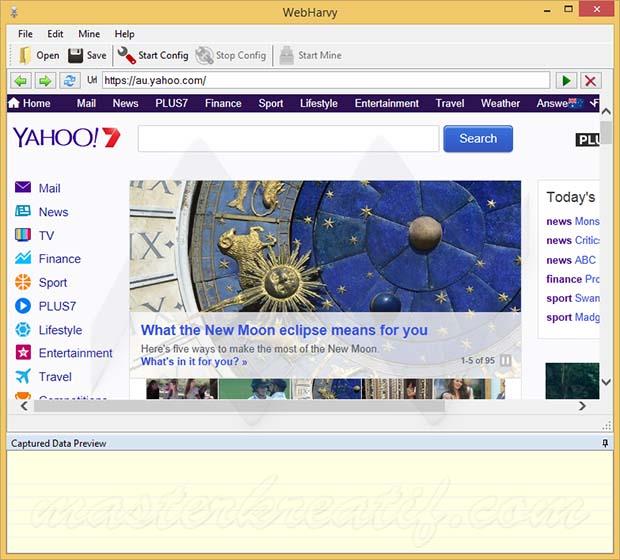Viewport: 620px width, 560px height.
Task: Open the sidebar Lifestyle link text
Action: coord(60,330)
